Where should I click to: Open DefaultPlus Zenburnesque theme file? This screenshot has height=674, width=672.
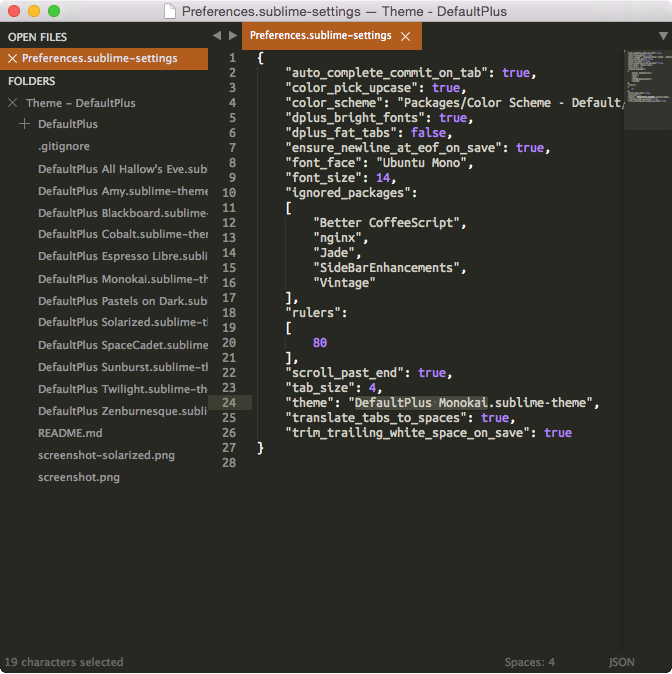(123, 411)
